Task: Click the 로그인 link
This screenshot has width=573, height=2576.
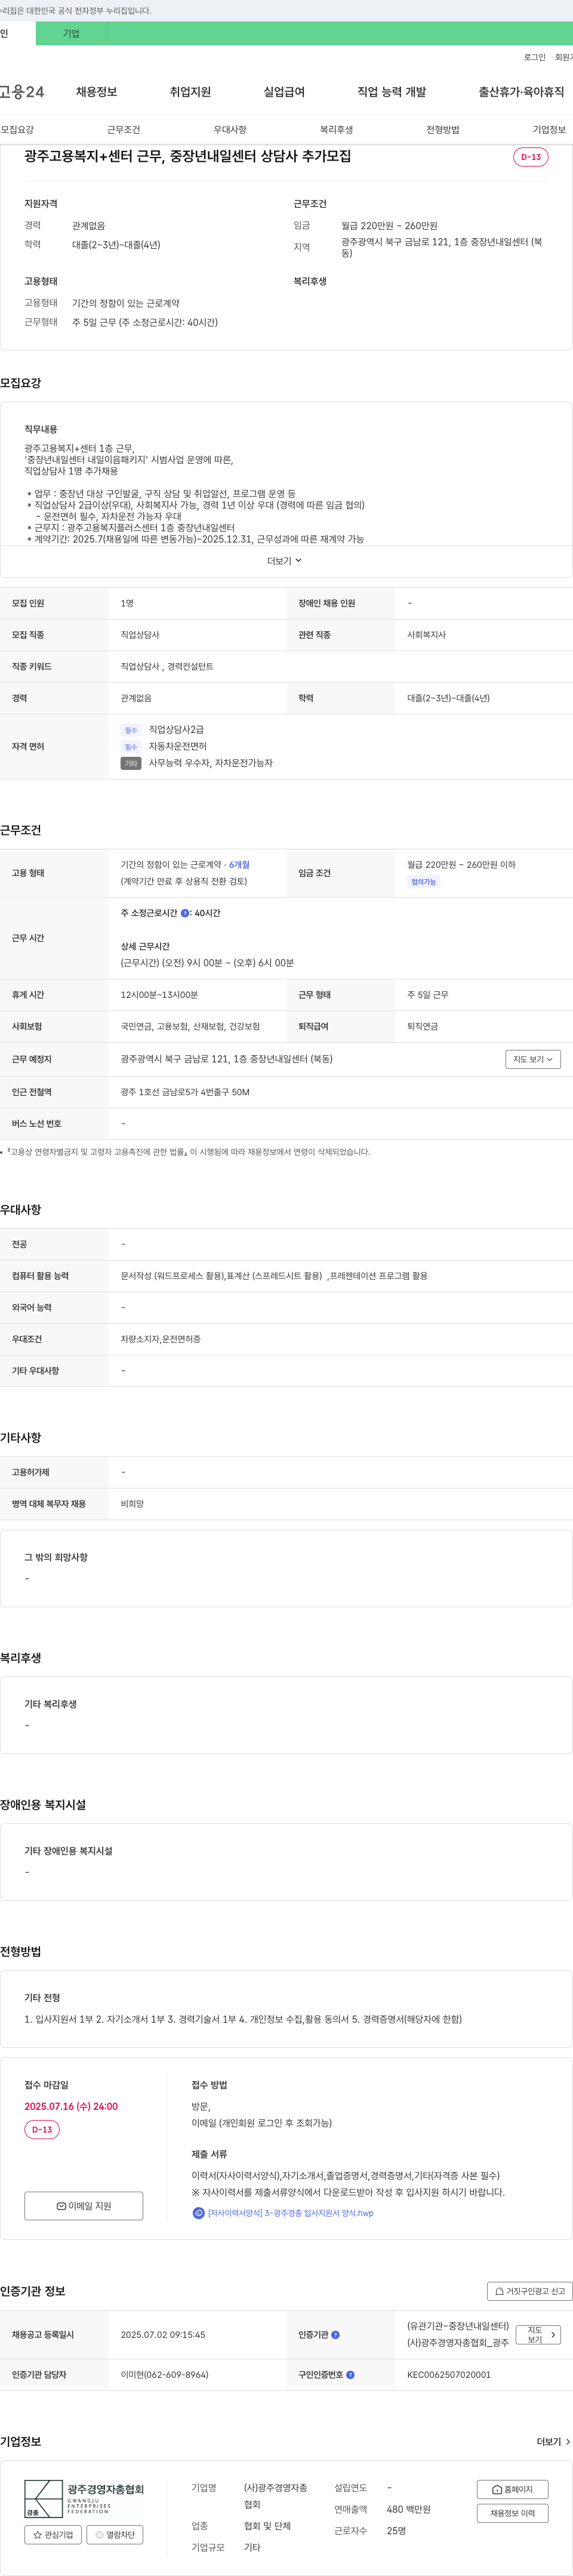Action: (x=534, y=57)
